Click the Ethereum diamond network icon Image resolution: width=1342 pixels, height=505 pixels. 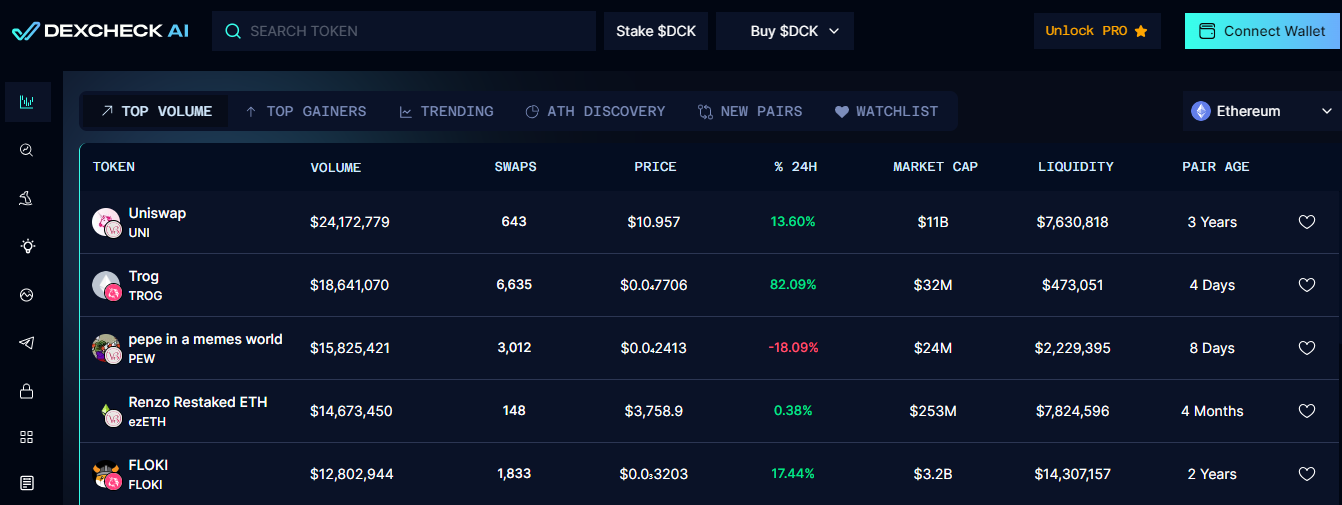click(x=1201, y=111)
